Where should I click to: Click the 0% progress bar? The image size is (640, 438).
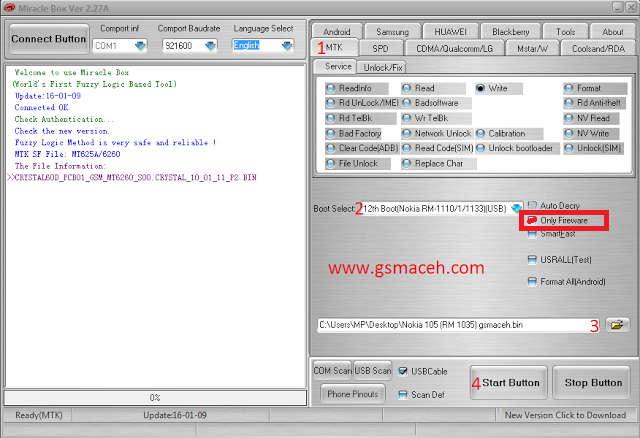click(x=155, y=398)
